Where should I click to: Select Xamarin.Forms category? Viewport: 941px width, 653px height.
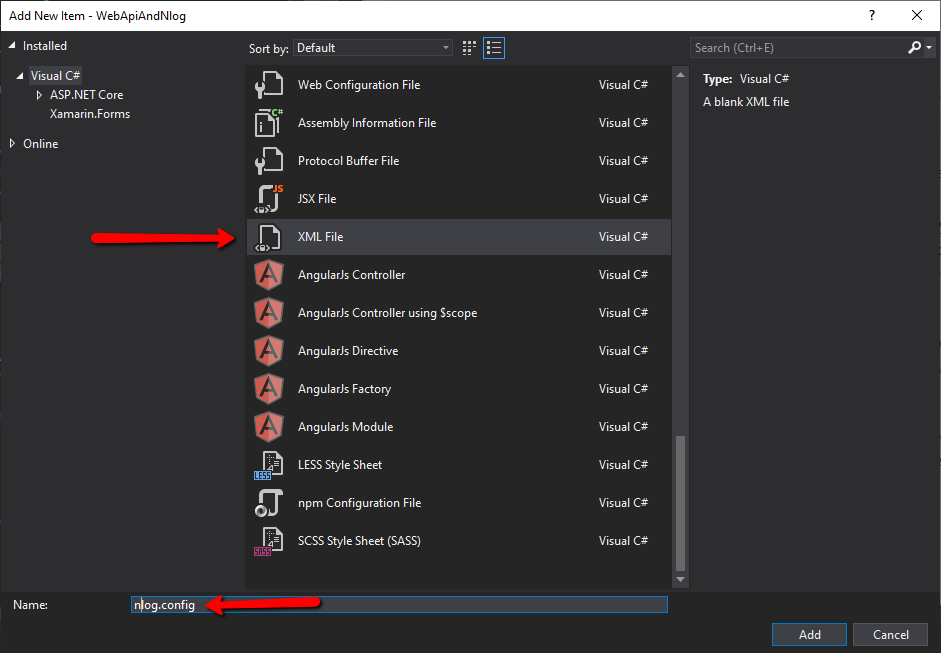[90, 114]
